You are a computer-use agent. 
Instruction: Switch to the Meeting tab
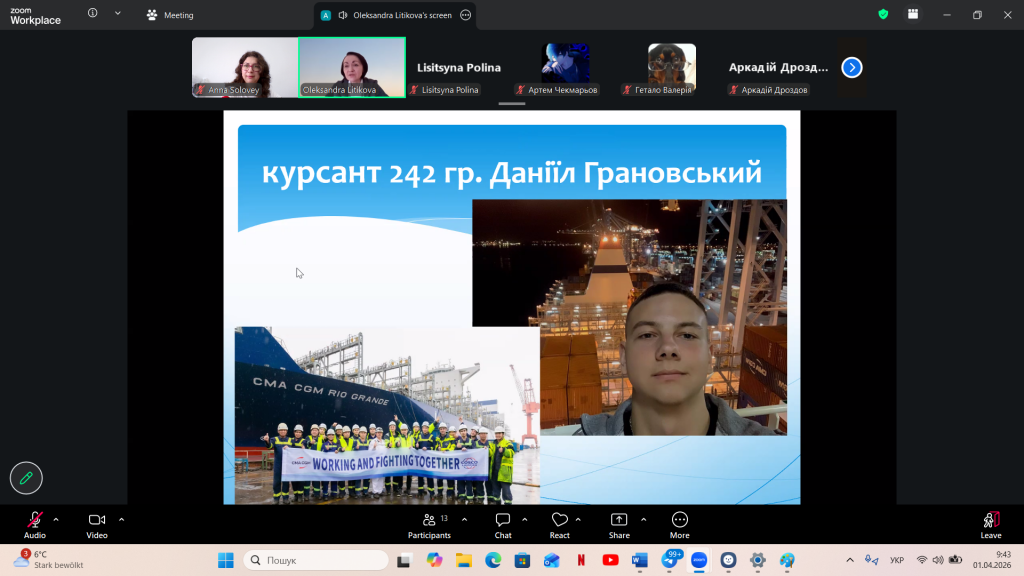[170, 15]
